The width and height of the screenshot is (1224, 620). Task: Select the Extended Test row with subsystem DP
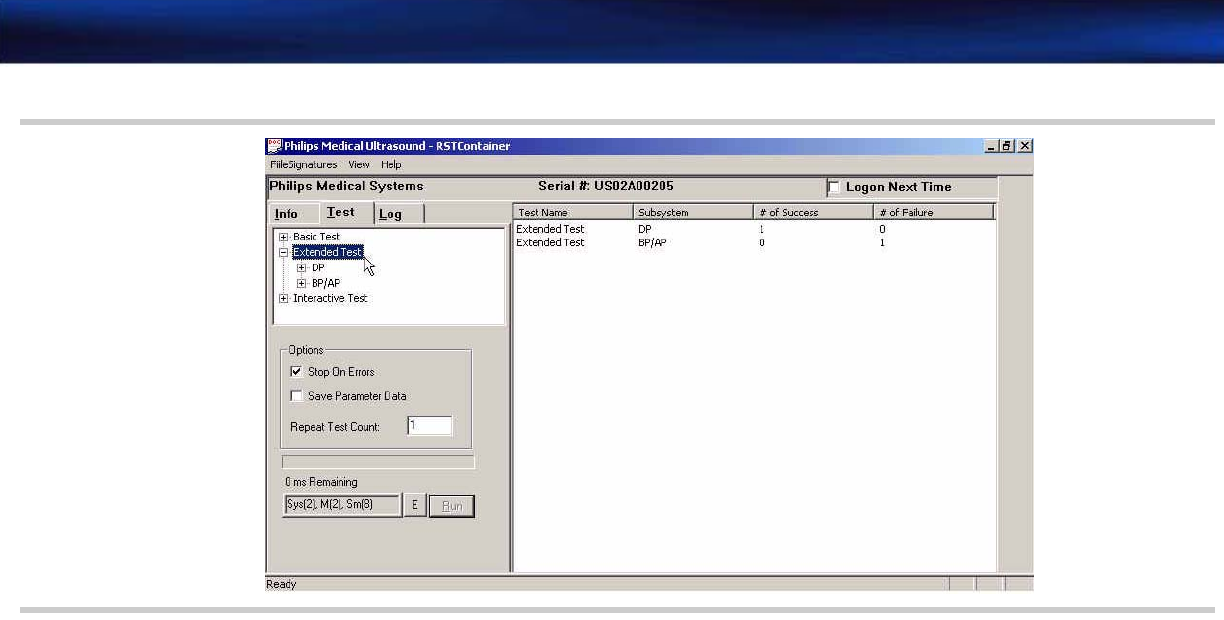tap(754, 229)
